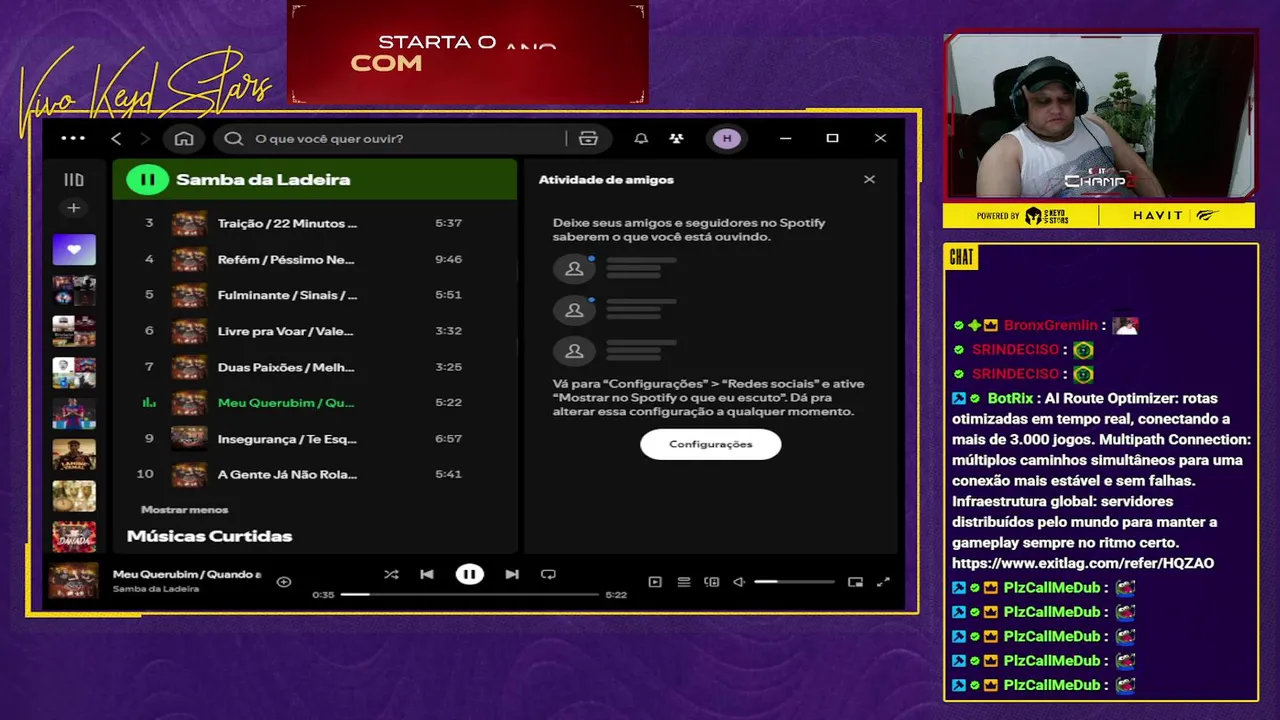Open the "Músicas Curtidas" section heading
This screenshot has width=1280, height=720.
pyautogui.click(x=209, y=536)
